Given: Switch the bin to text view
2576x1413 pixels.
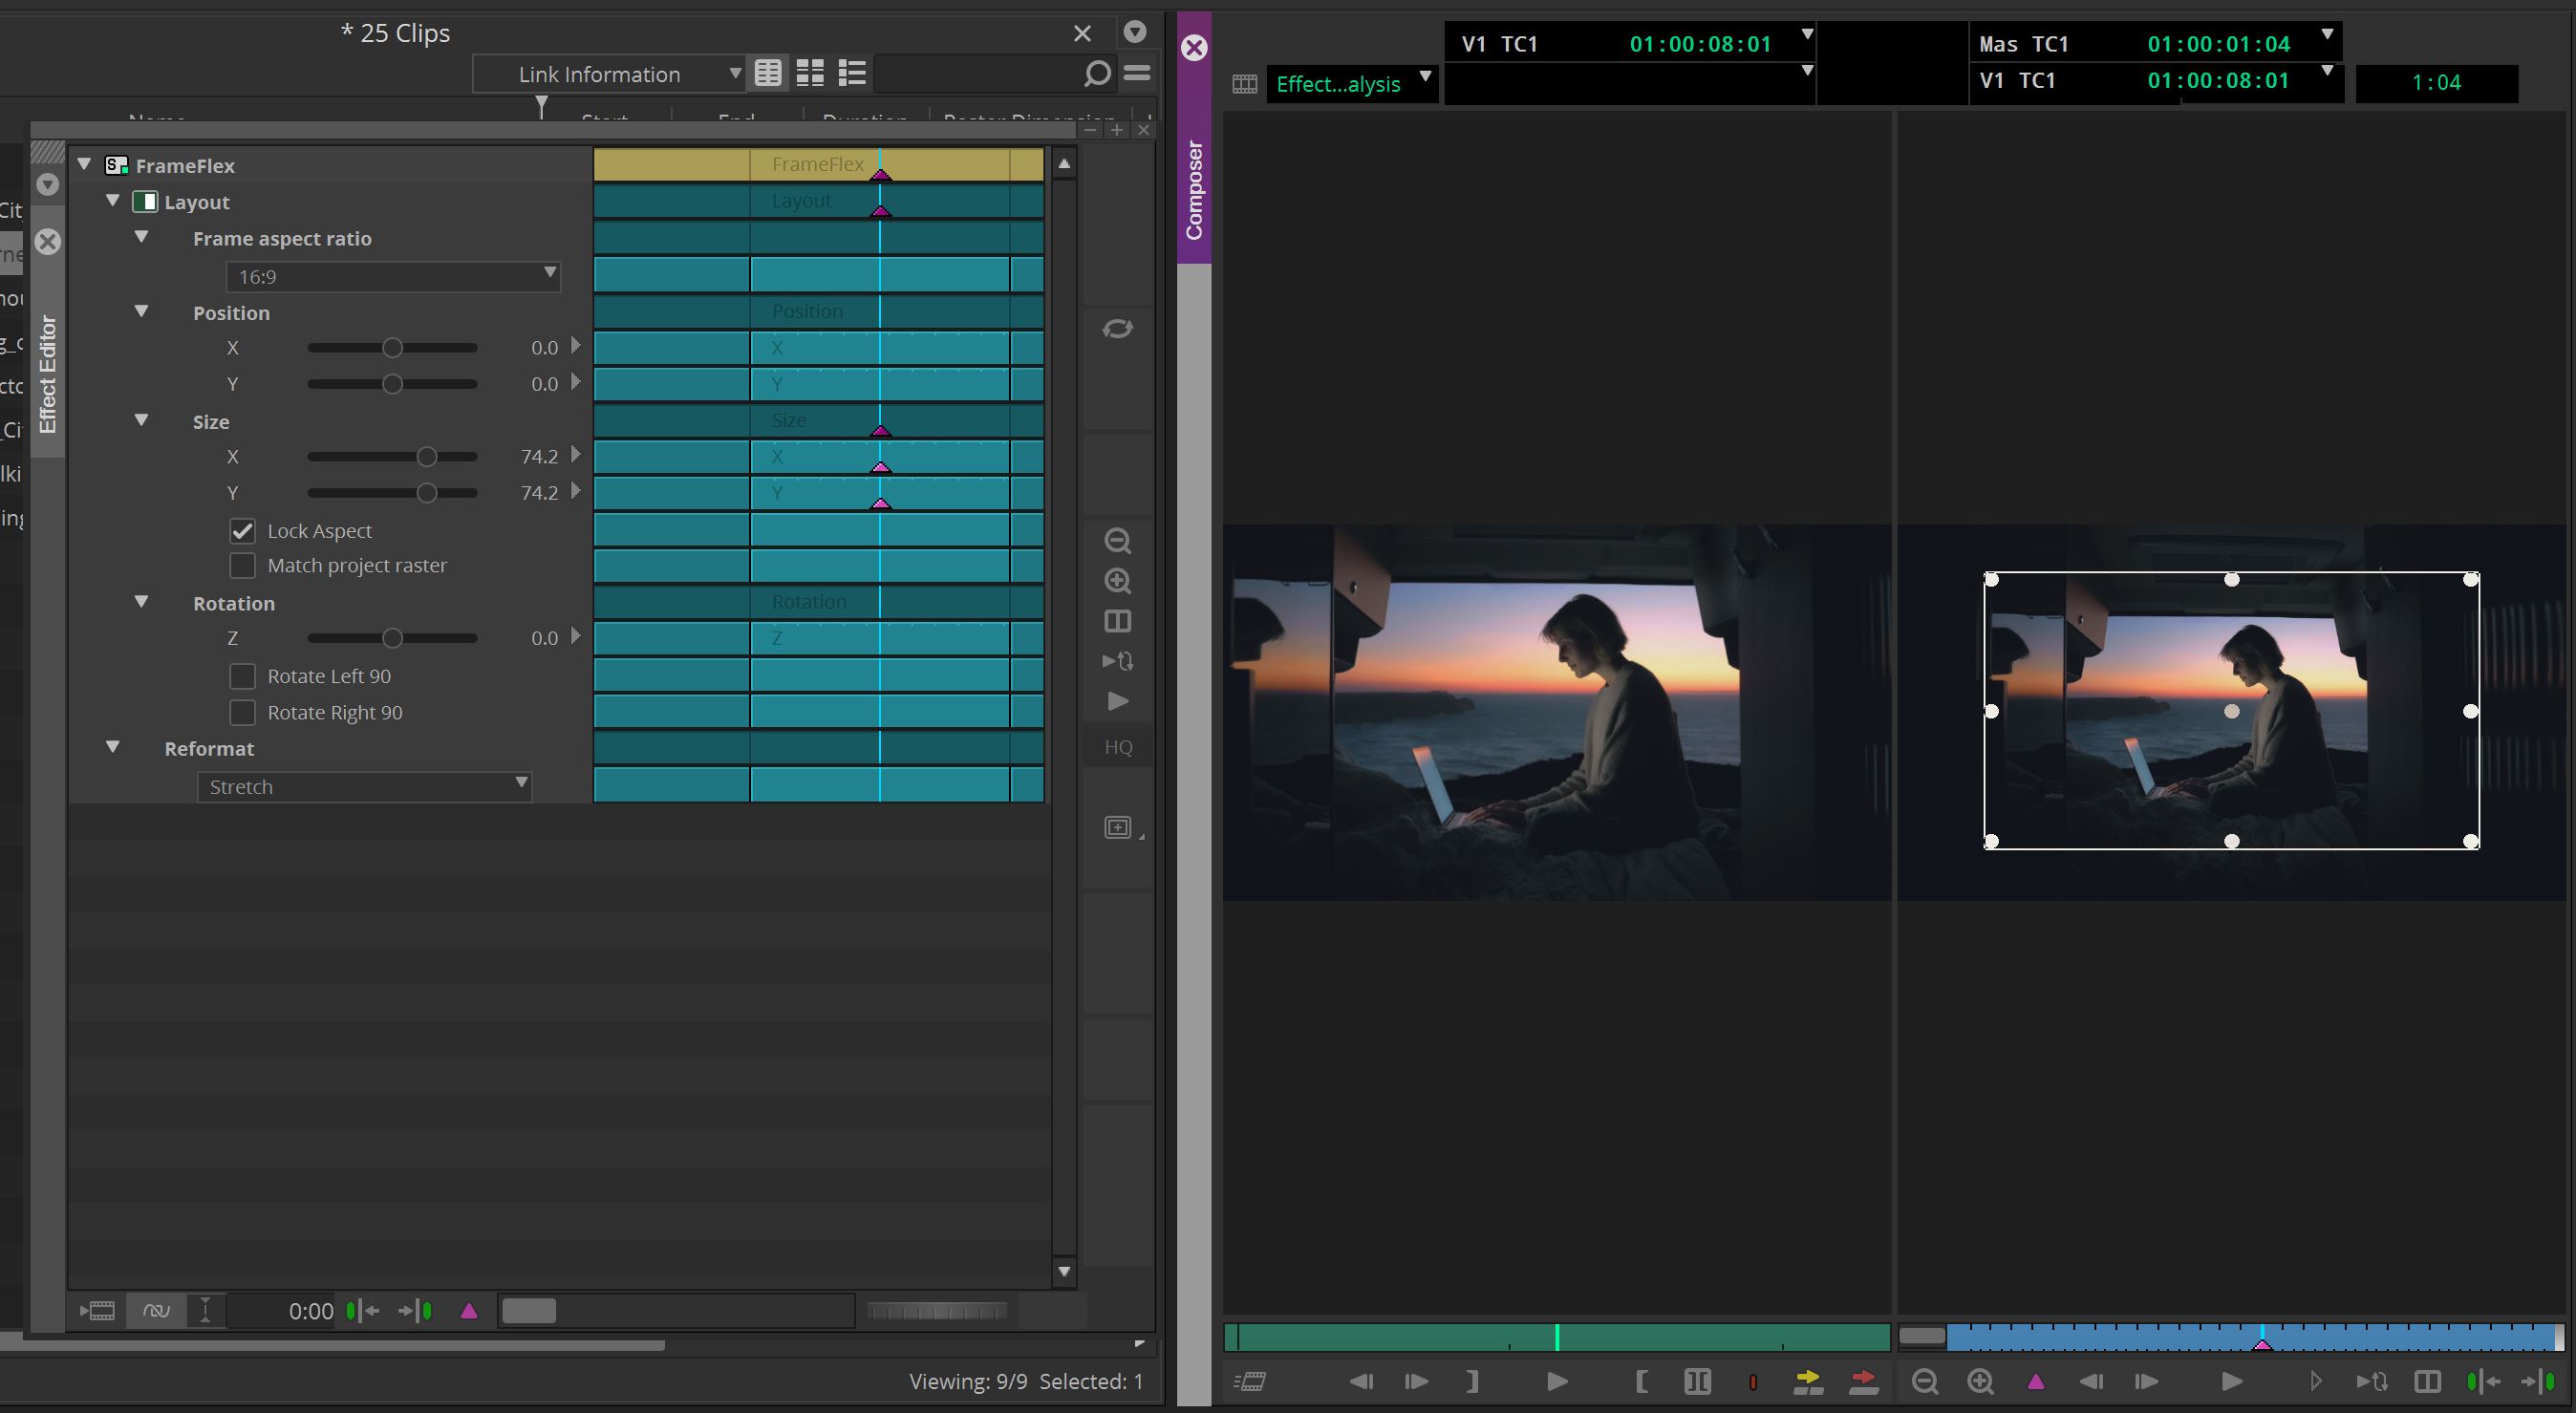Looking at the screenshot, I should point(768,73).
